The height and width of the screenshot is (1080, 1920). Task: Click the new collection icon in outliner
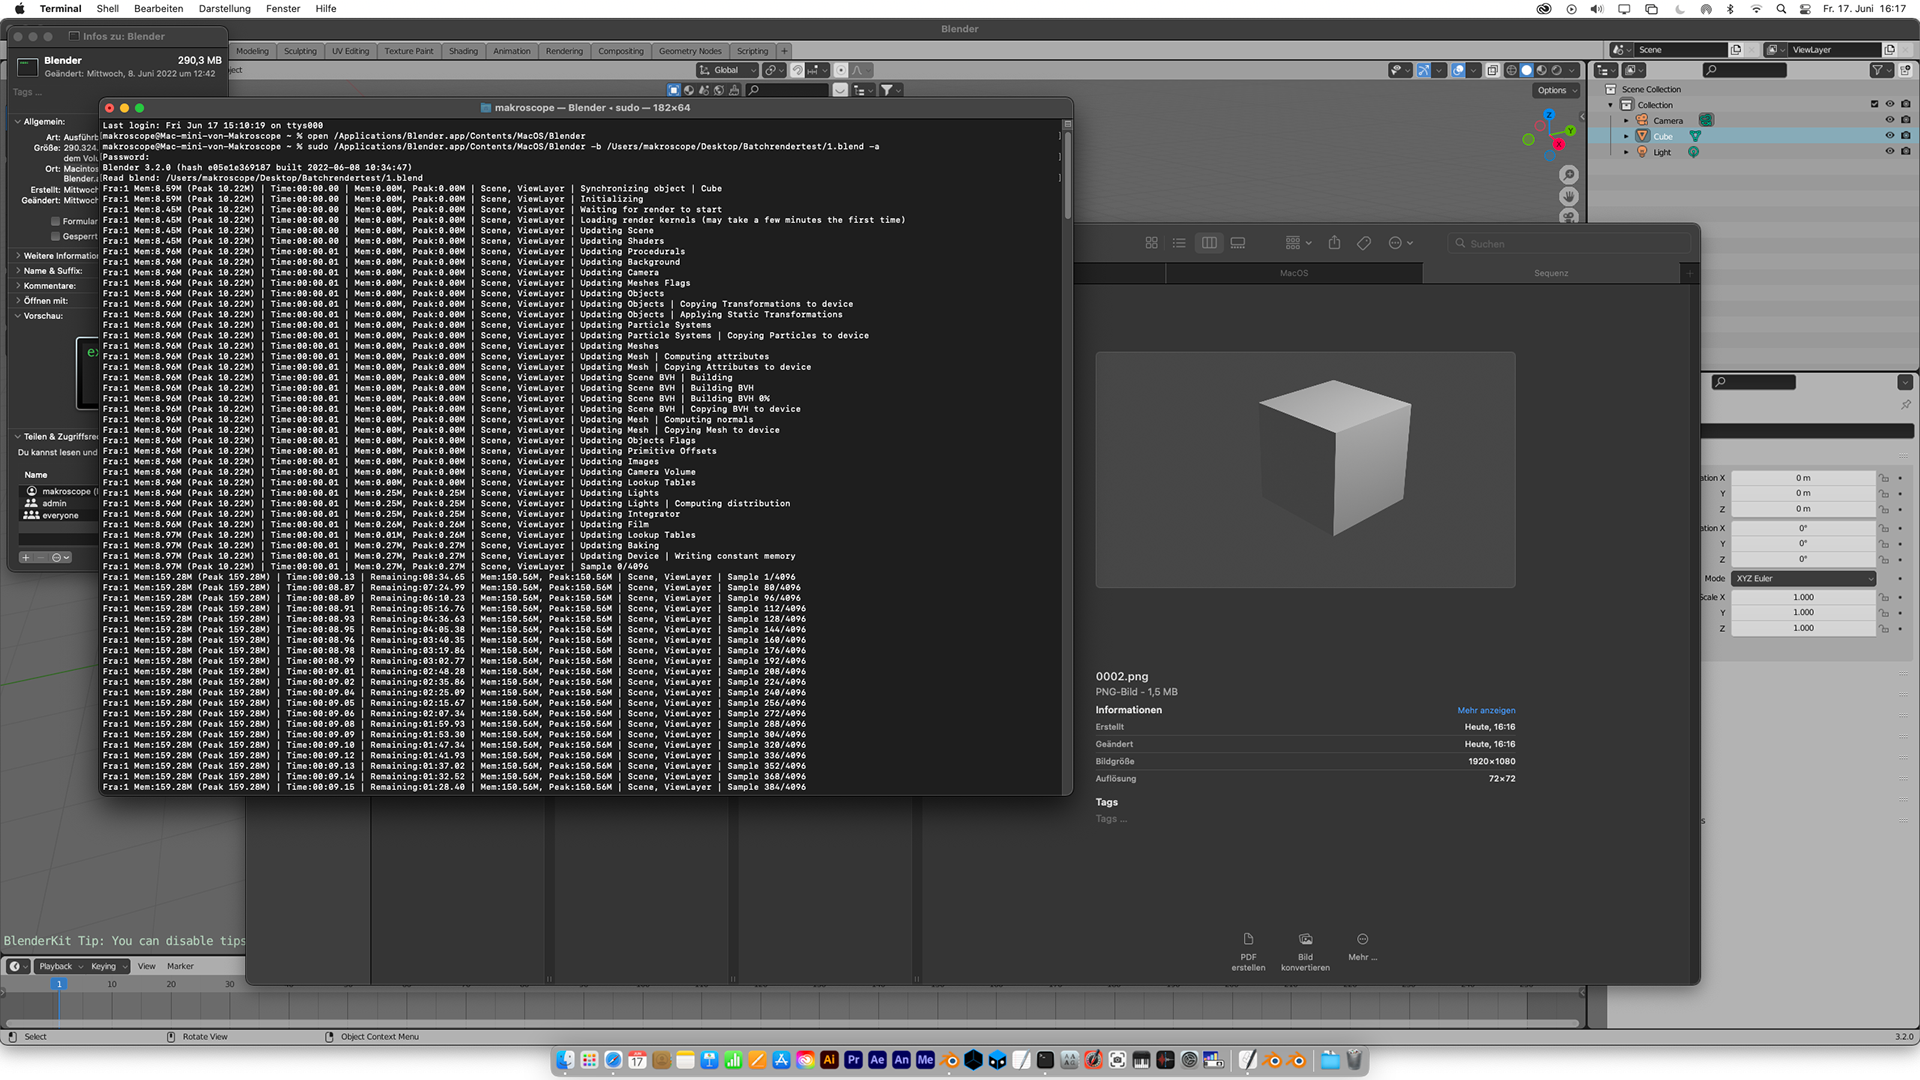(x=1905, y=70)
